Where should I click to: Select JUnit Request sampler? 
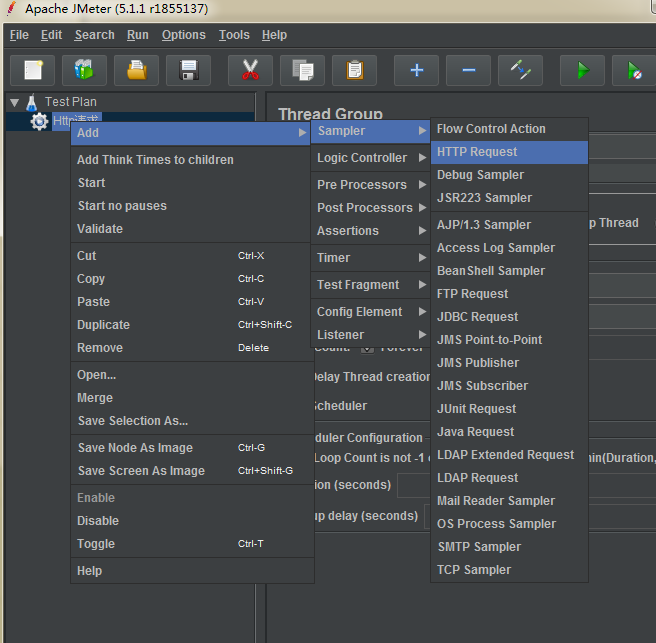[509, 409]
